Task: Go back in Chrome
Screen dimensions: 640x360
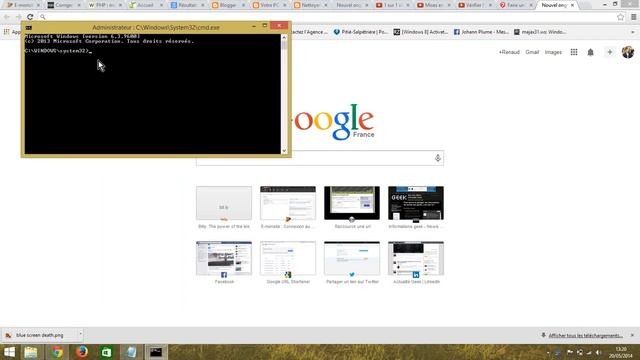Action: click(7, 17)
